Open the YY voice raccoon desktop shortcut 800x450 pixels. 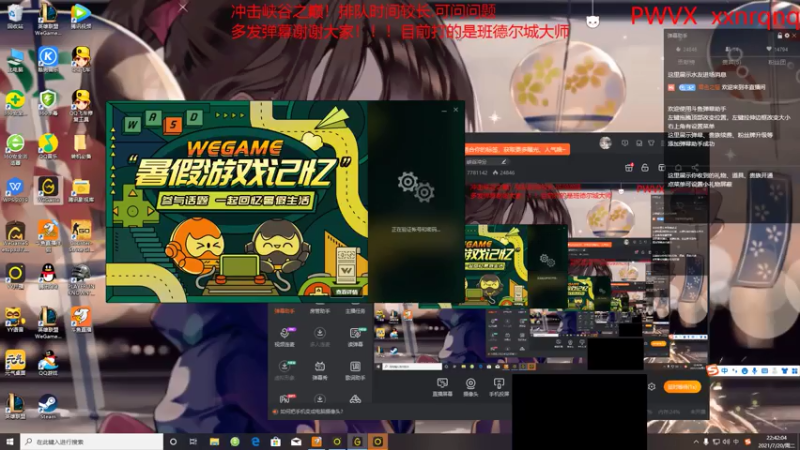[x=15, y=320]
